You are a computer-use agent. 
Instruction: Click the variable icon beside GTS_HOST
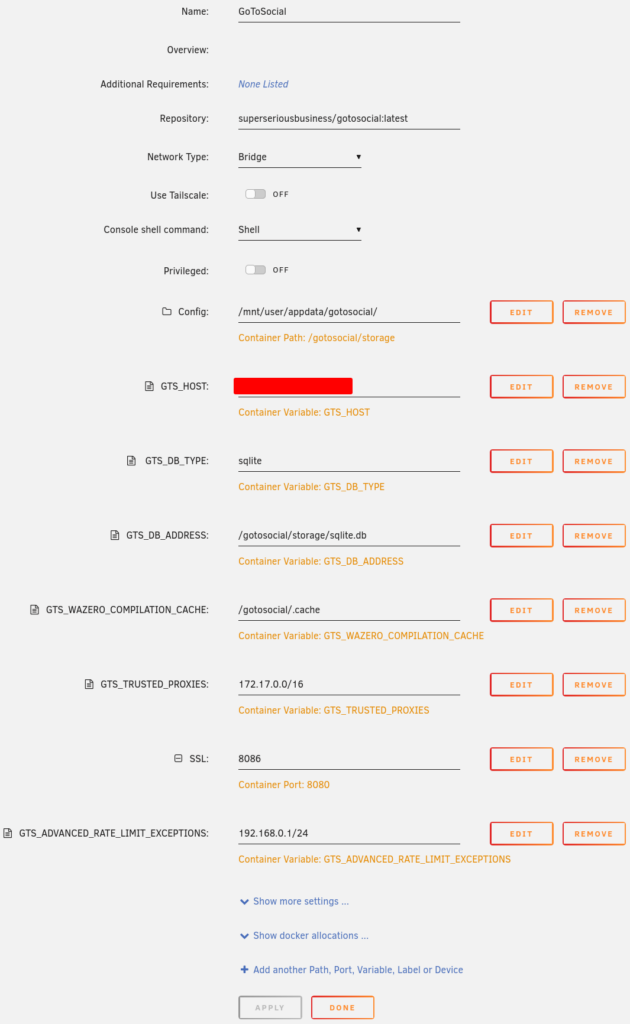[x=149, y=386]
